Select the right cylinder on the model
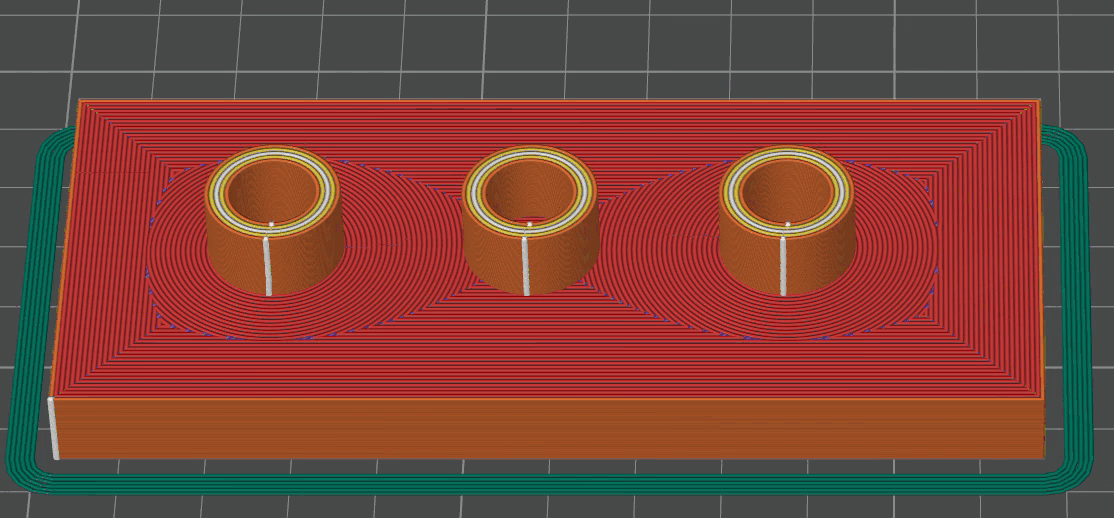This screenshot has width=1114, height=518. (786, 221)
